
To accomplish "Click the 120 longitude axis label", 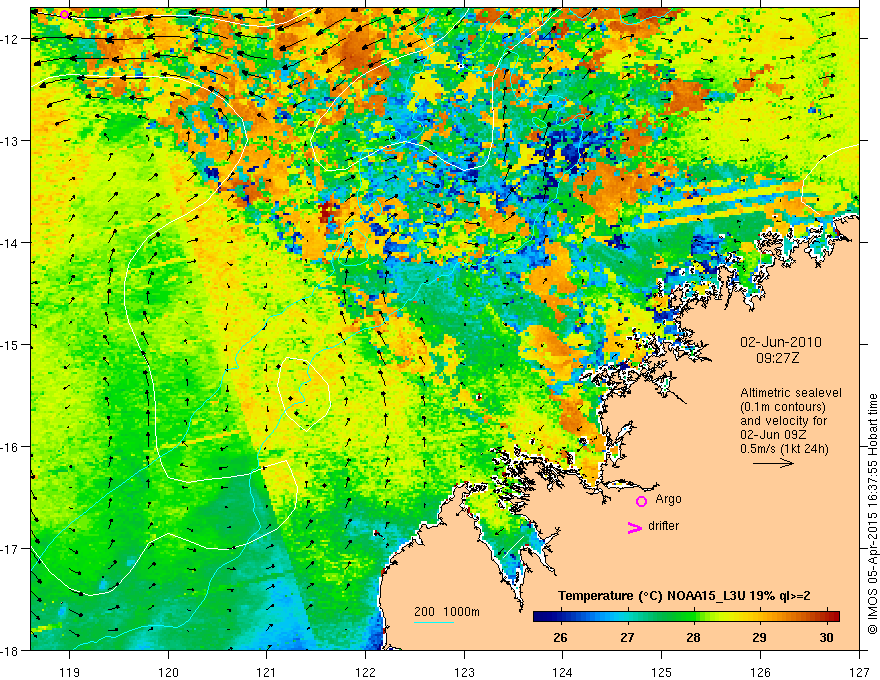I will [x=168, y=672].
